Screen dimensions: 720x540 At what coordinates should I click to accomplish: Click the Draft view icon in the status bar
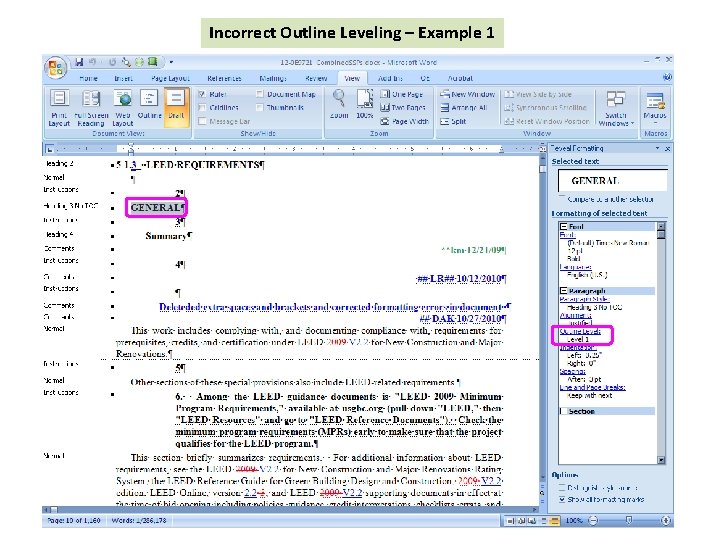(555, 521)
